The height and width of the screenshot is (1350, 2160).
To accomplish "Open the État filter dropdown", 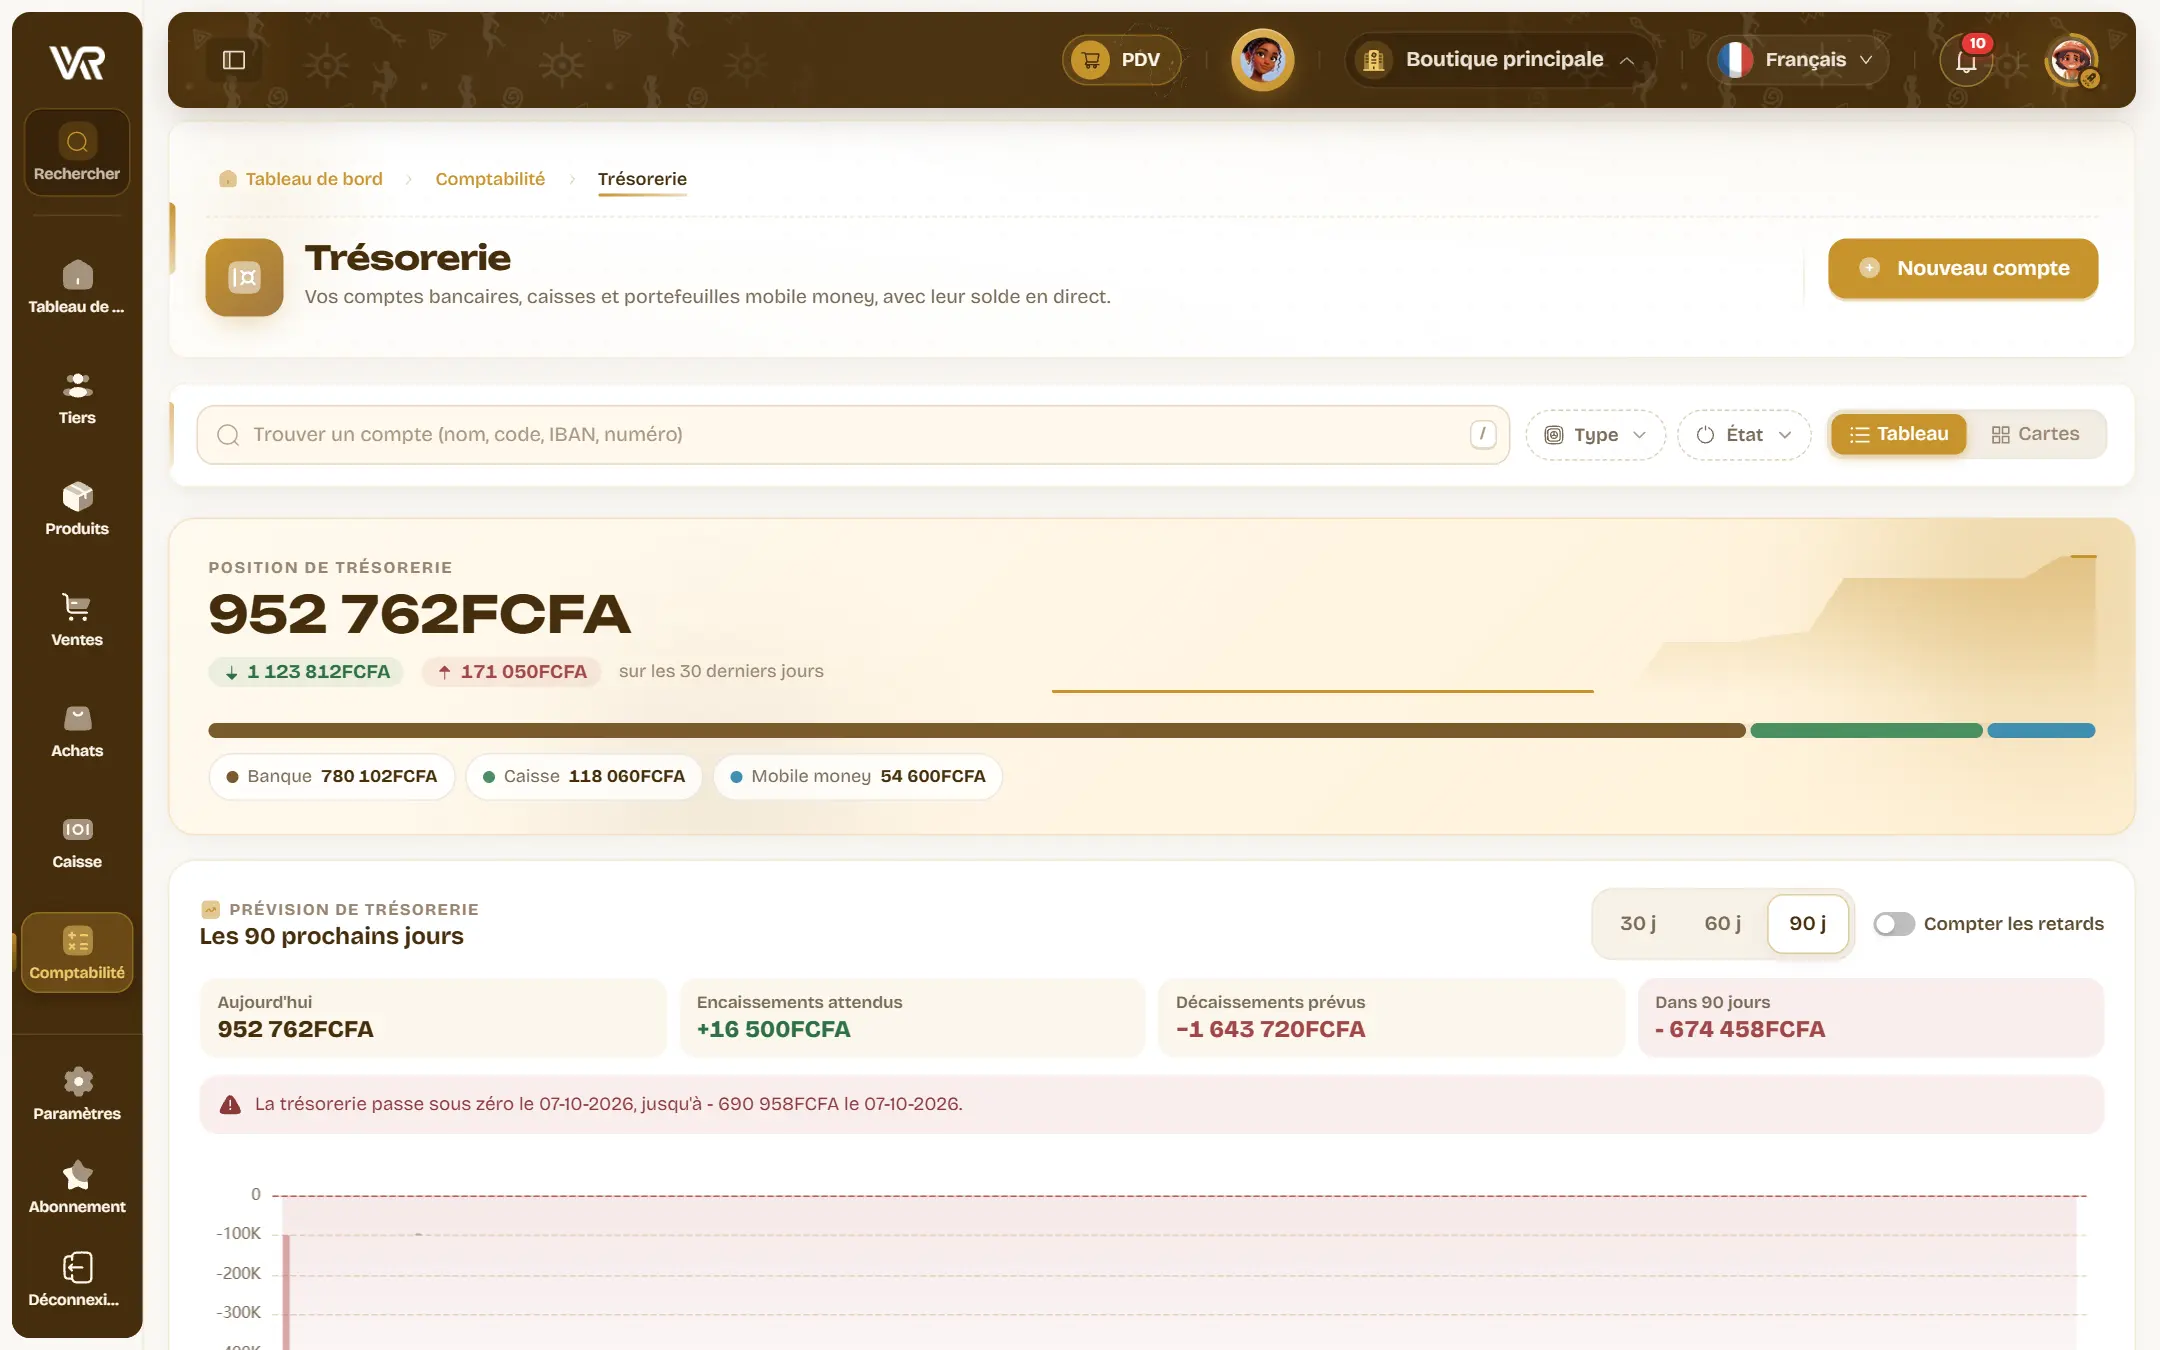I will pyautogui.click(x=1744, y=435).
